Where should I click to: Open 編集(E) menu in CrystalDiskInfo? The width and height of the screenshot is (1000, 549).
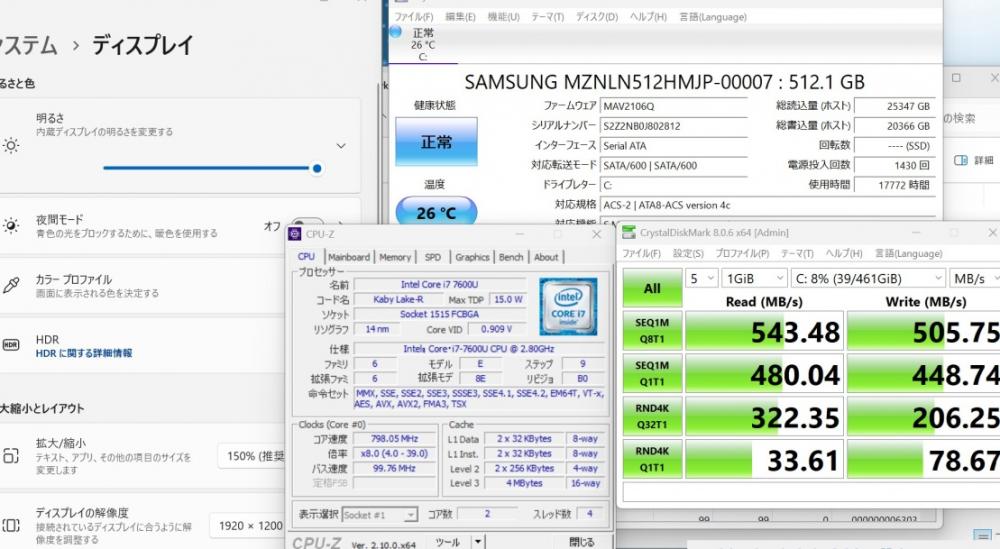click(x=460, y=17)
